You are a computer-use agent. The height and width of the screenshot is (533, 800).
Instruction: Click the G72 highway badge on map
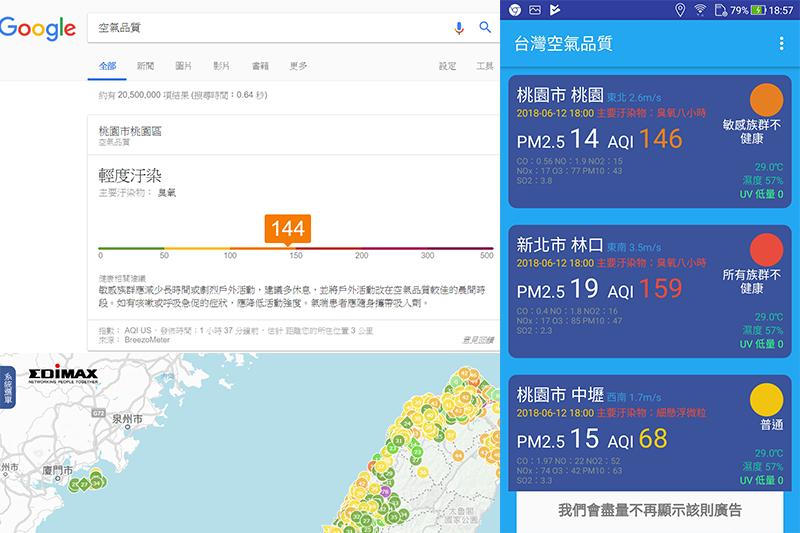click(99, 413)
